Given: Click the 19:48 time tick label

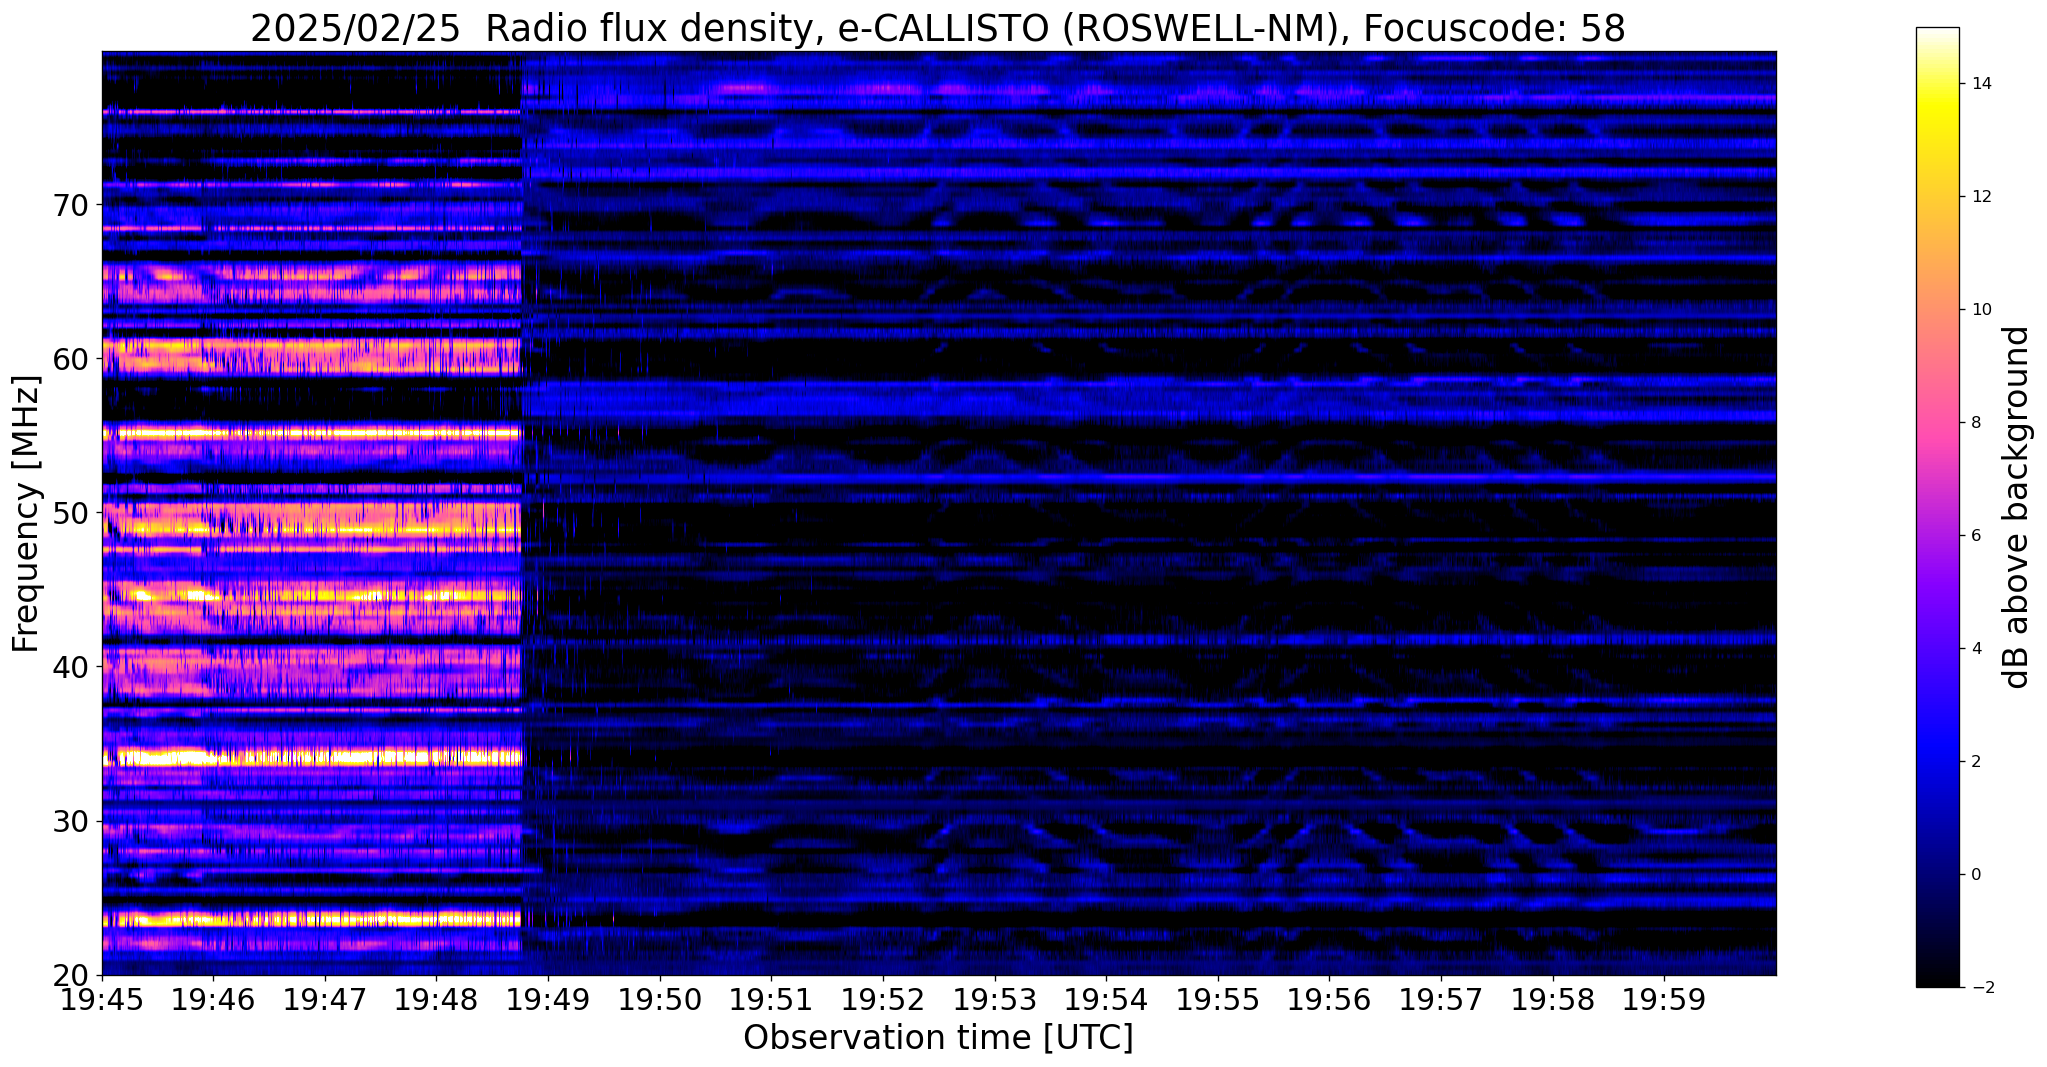Looking at the screenshot, I should click(x=437, y=999).
